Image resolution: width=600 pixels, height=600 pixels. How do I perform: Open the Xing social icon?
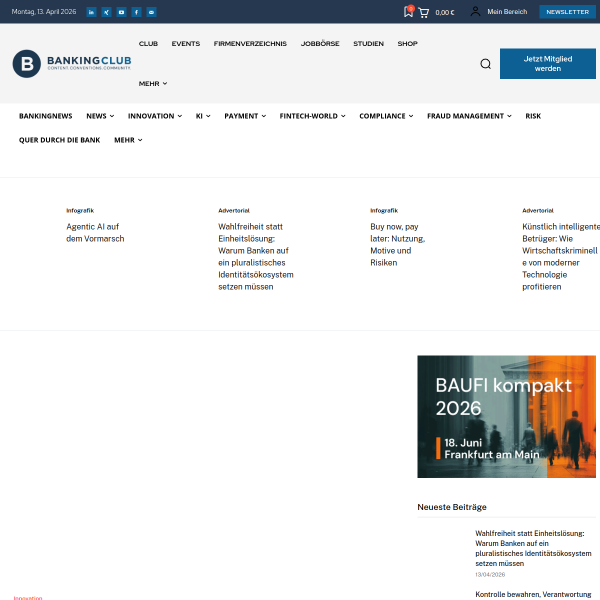tap(106, 12)
